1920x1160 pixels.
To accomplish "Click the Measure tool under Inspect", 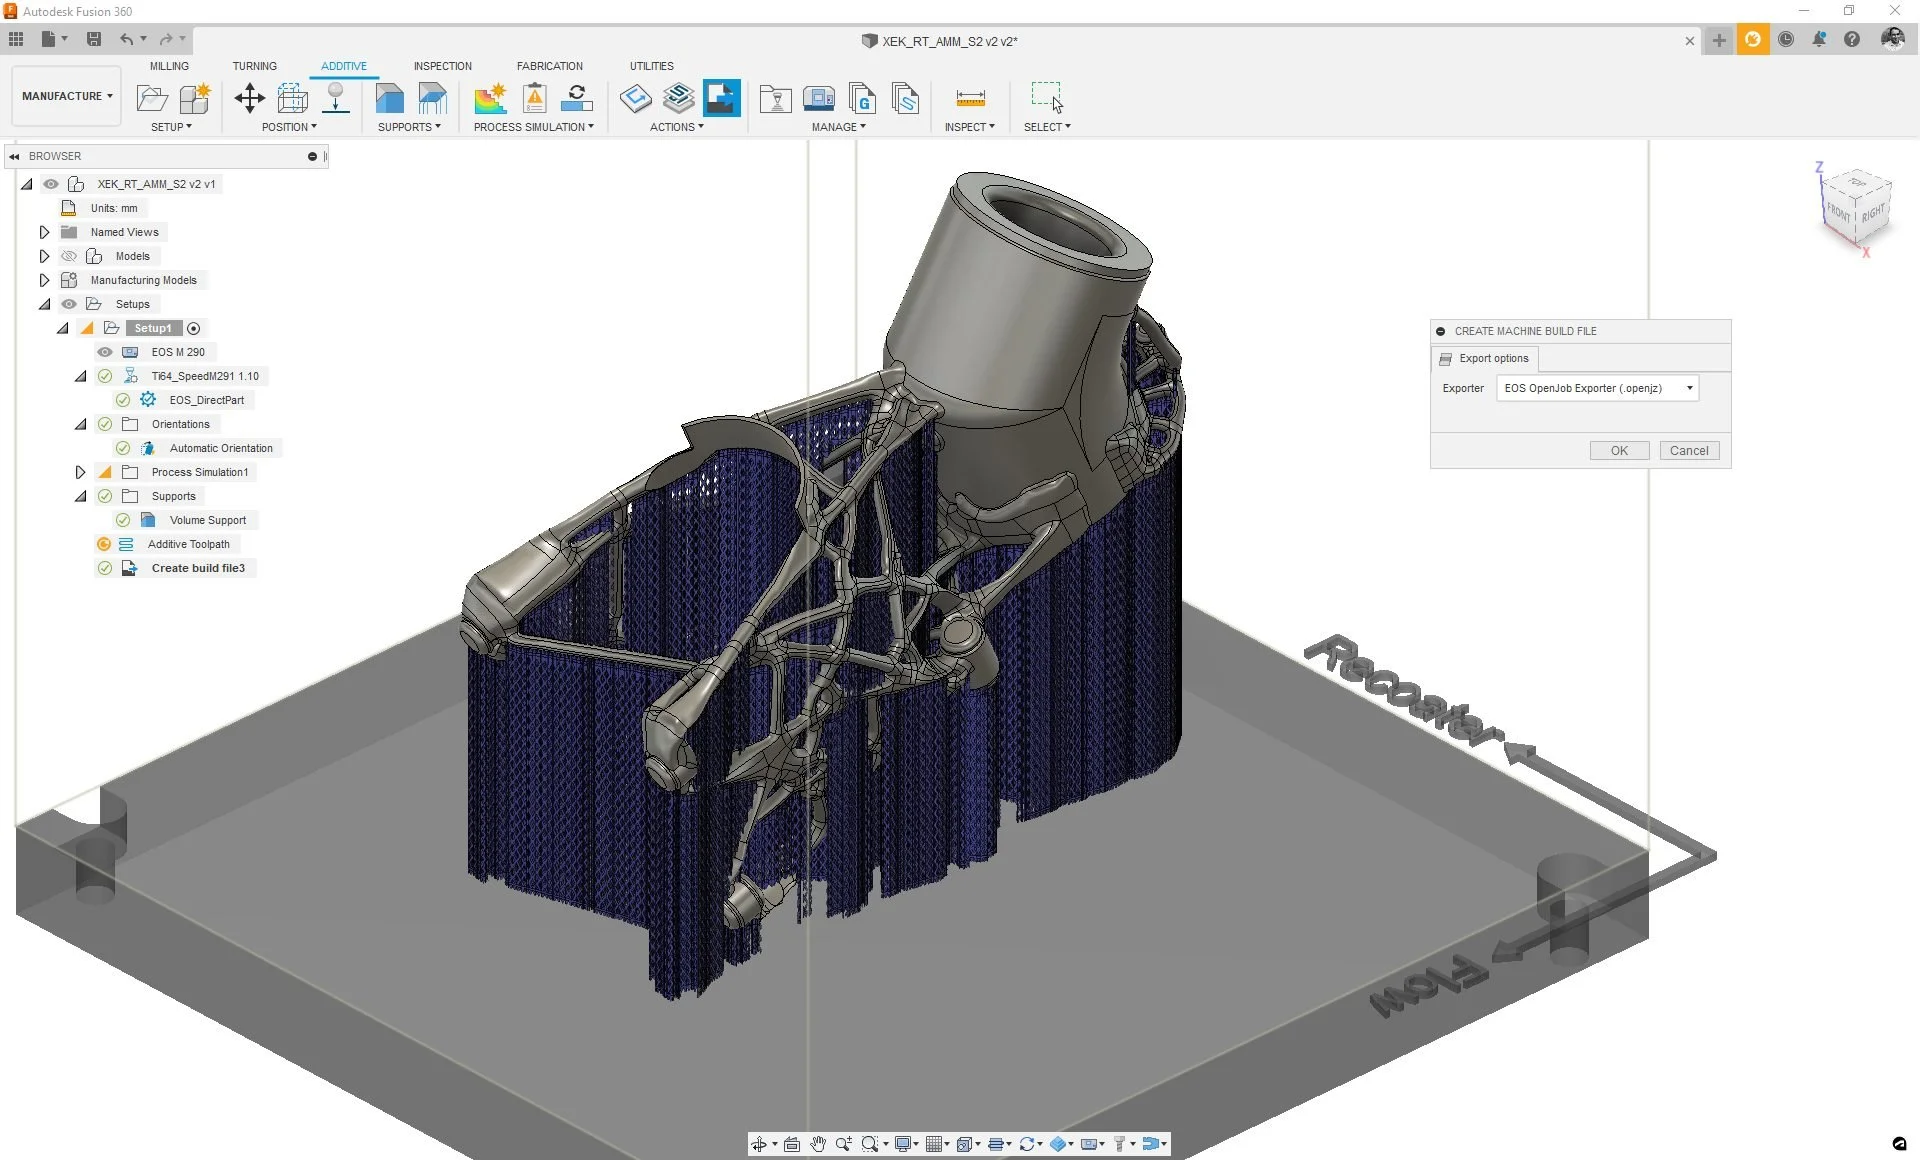I will (x=970, y=98).
